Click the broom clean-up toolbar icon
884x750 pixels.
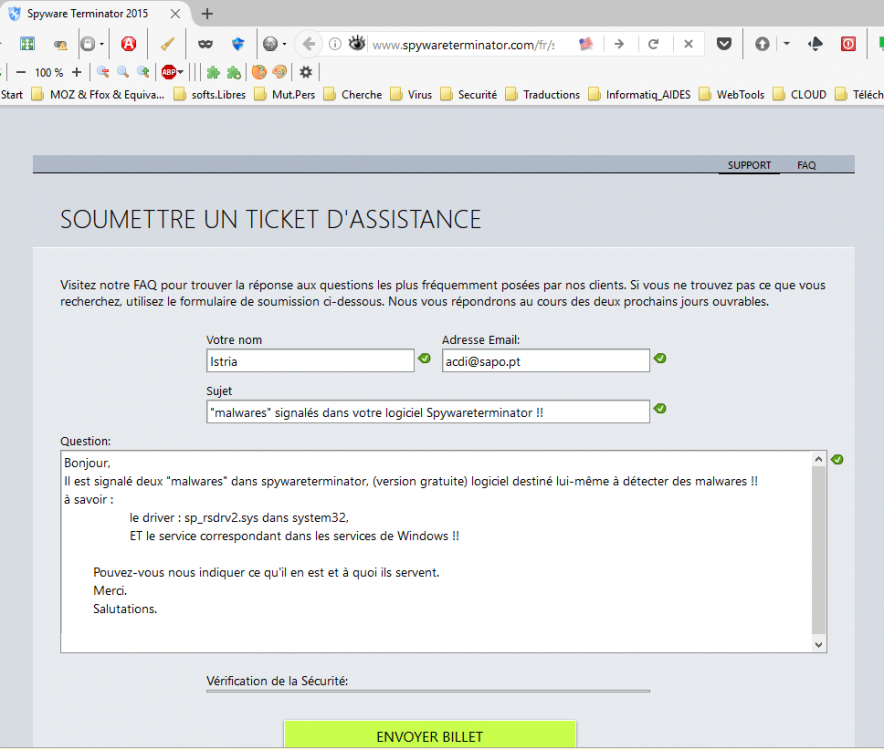(x=167, y=44)
